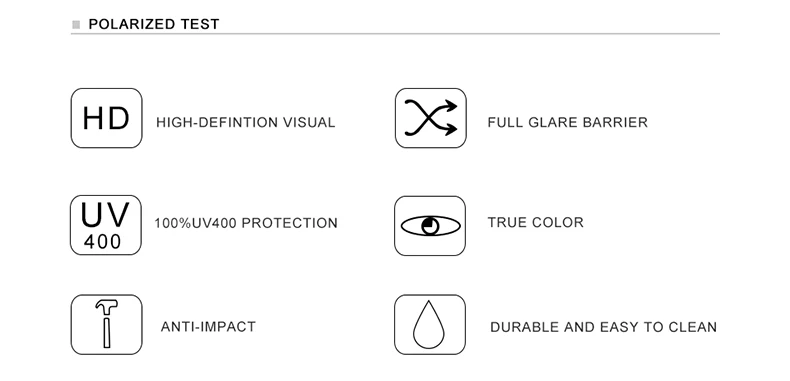Click 100%UV400 PROTECTION text

(246, 223)
